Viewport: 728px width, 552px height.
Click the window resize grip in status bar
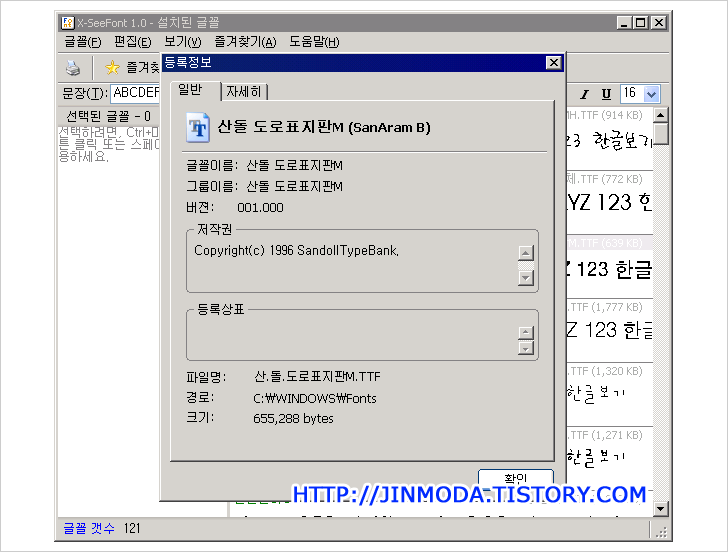(x=661, y=532)
